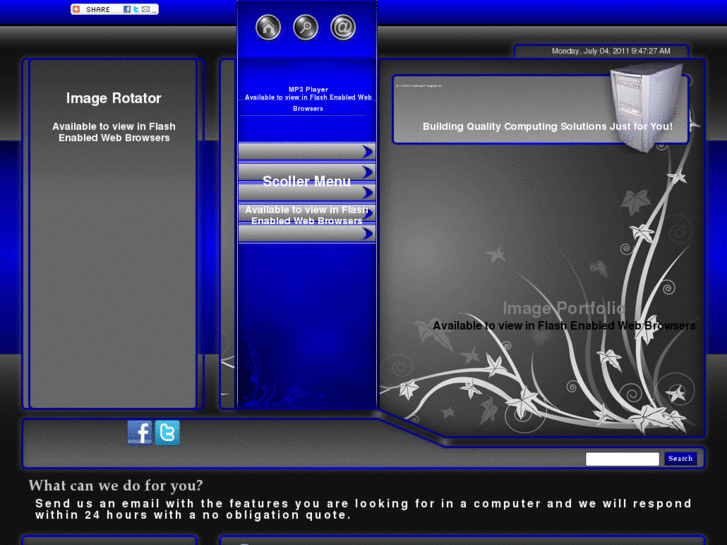The width and height of the screenshot is (727, 545).
Task: Go to the Home page icon
Action: (268, 27)
